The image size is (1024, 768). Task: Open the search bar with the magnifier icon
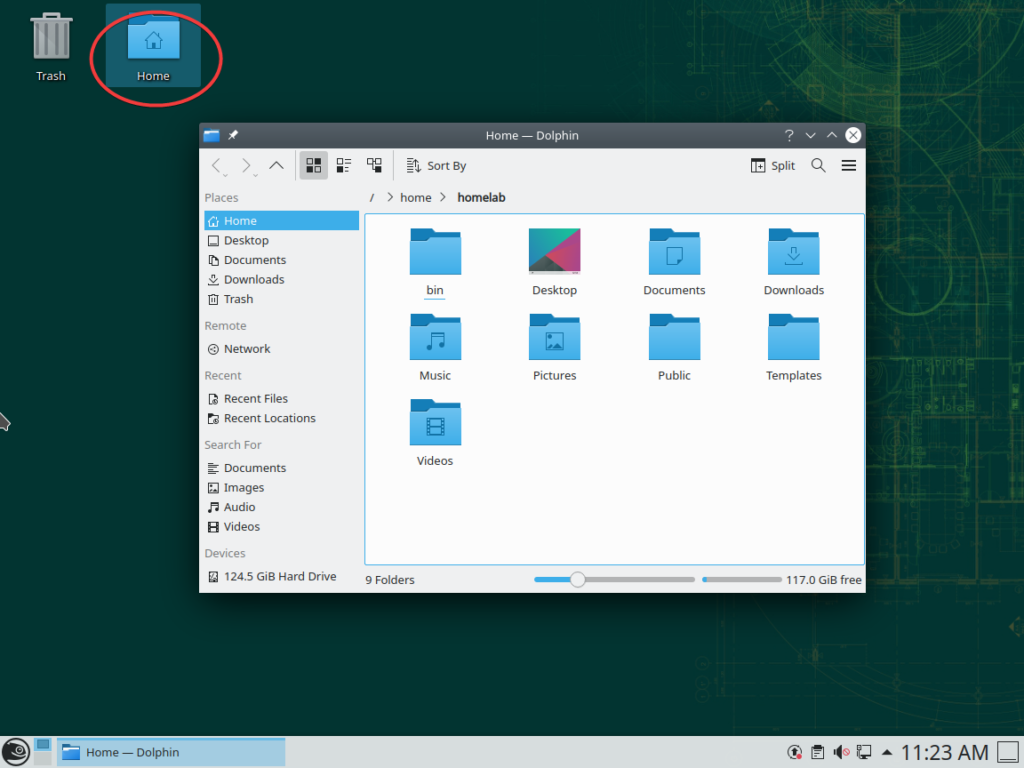818,165
